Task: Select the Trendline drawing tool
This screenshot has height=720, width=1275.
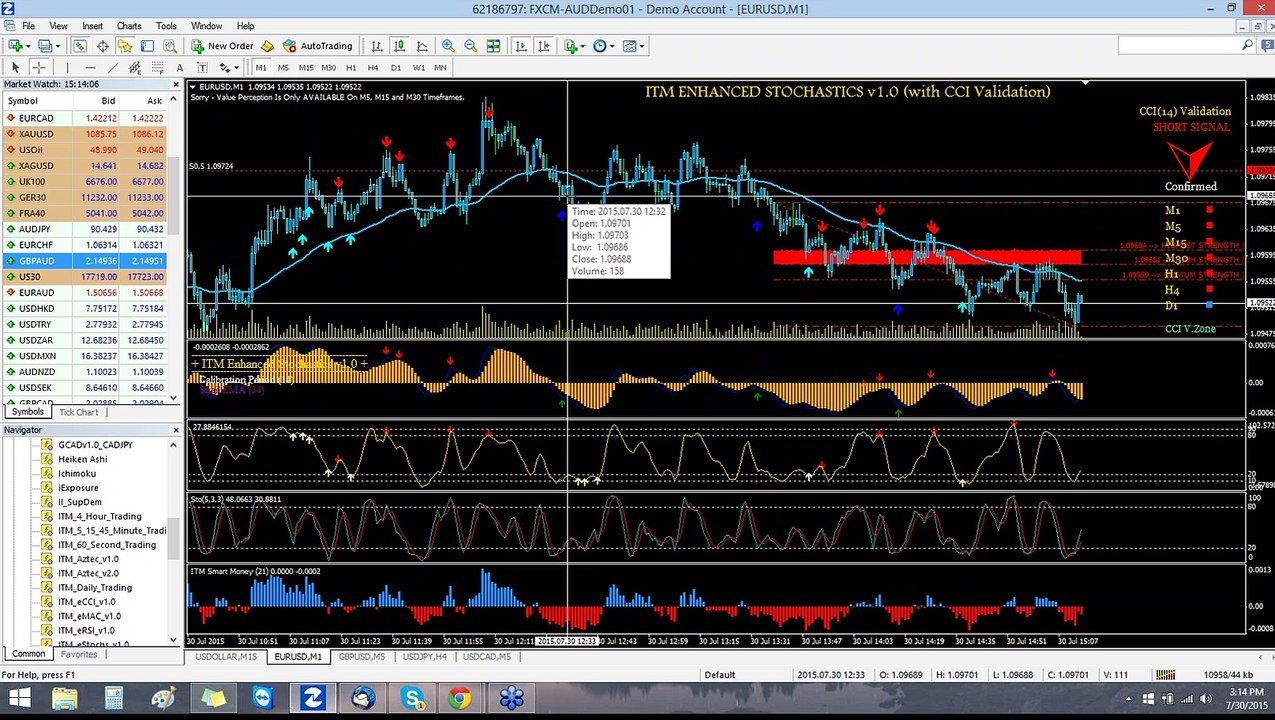Action: pyautogui.click(x=112, y=67)
